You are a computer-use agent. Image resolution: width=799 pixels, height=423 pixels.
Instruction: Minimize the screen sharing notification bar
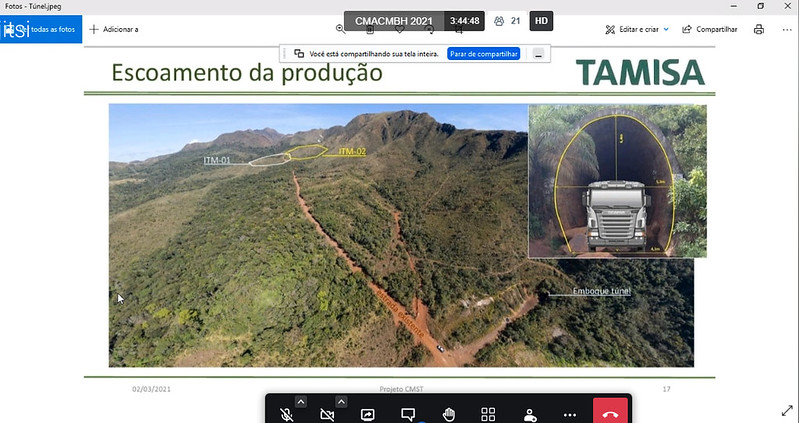[x=539, y=53]
